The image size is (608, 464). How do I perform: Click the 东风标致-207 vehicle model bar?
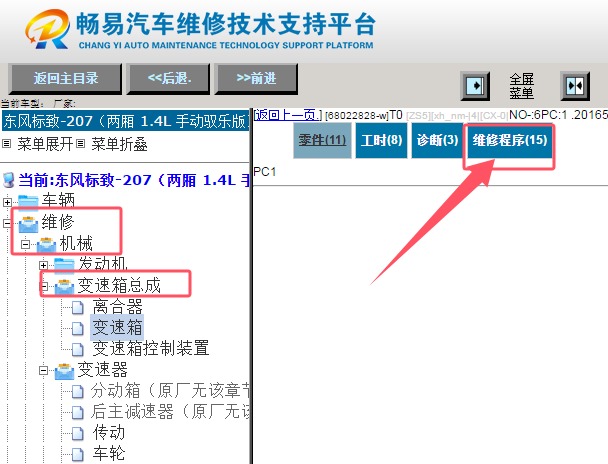click(125, 121)
